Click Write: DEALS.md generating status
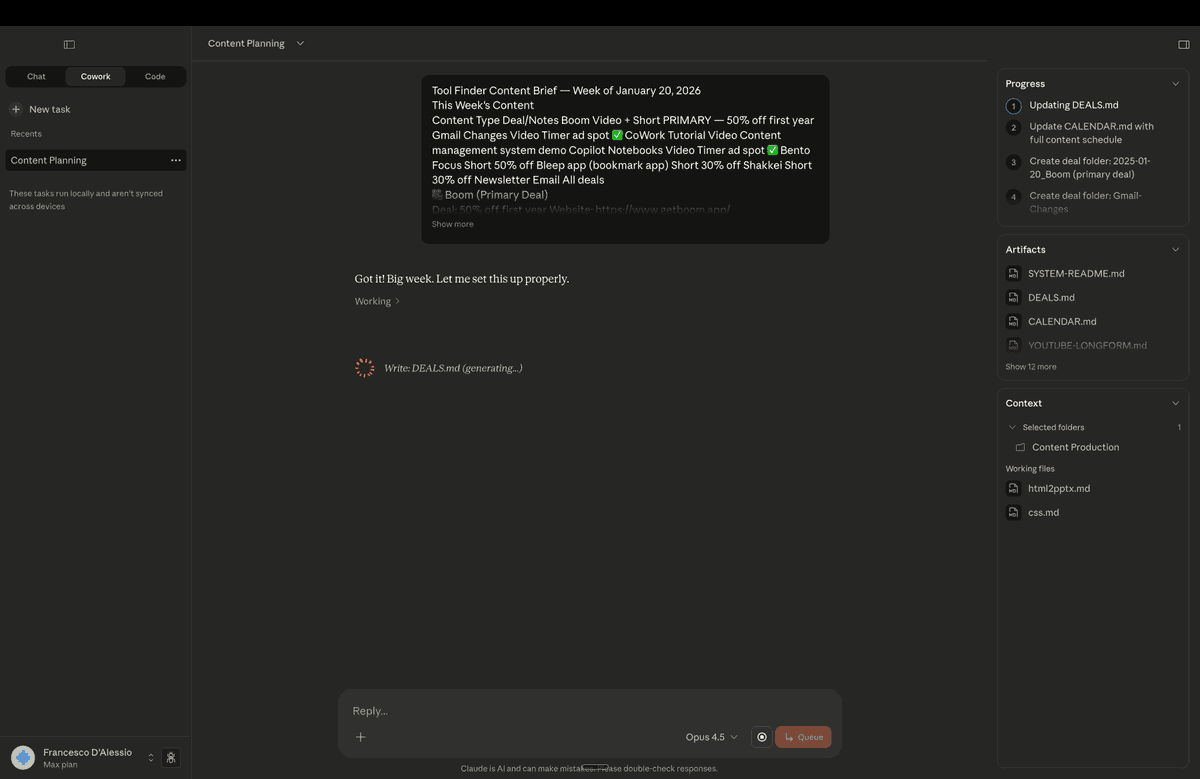Image resolution: width=1200 pixels, height=779 pixels. tap(453, 368)
